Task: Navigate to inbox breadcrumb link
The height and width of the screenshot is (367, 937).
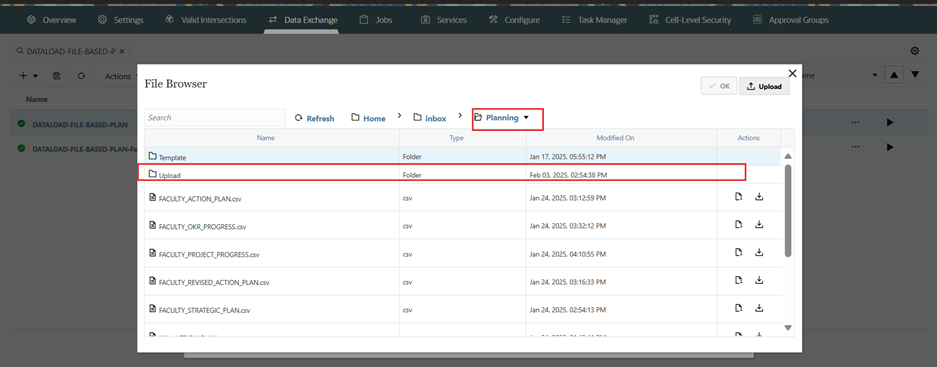Action: [x=430, y=118]
